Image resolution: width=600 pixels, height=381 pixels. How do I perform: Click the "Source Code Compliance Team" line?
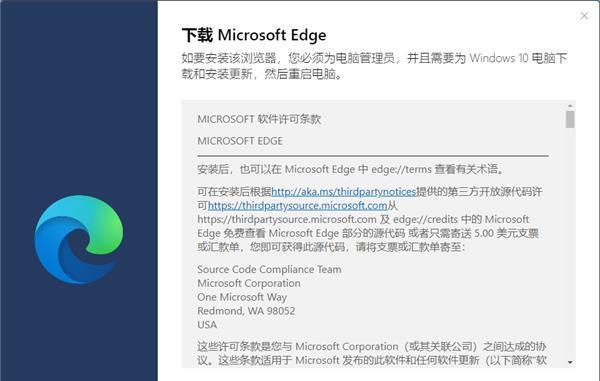(269, 269)
